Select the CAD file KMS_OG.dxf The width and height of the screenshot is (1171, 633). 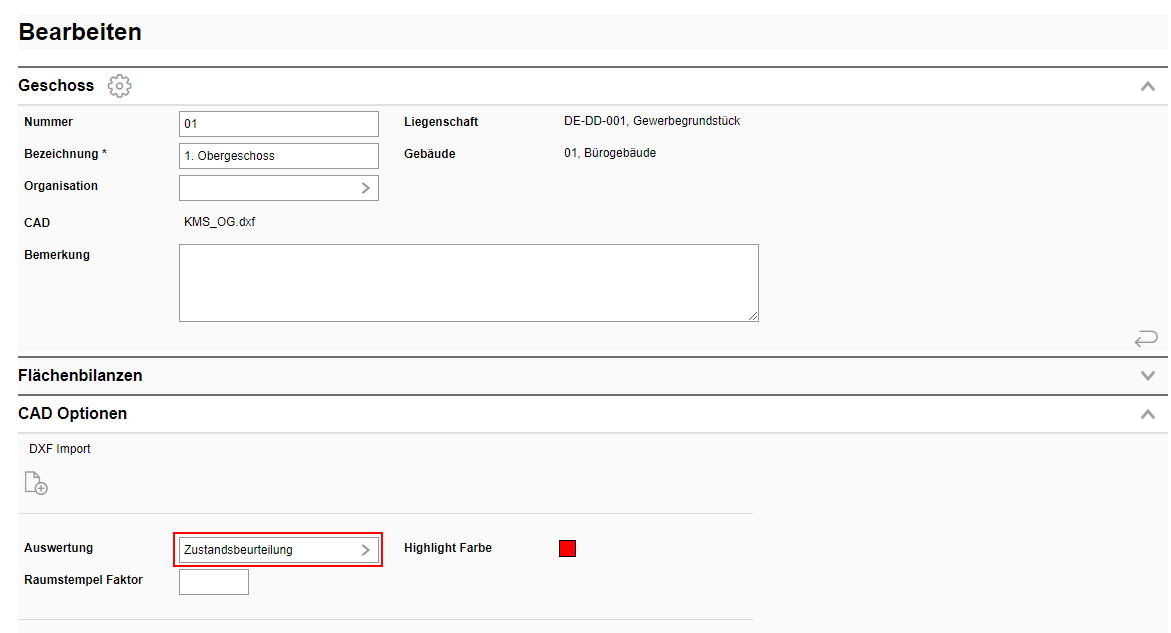click(222, 221)
